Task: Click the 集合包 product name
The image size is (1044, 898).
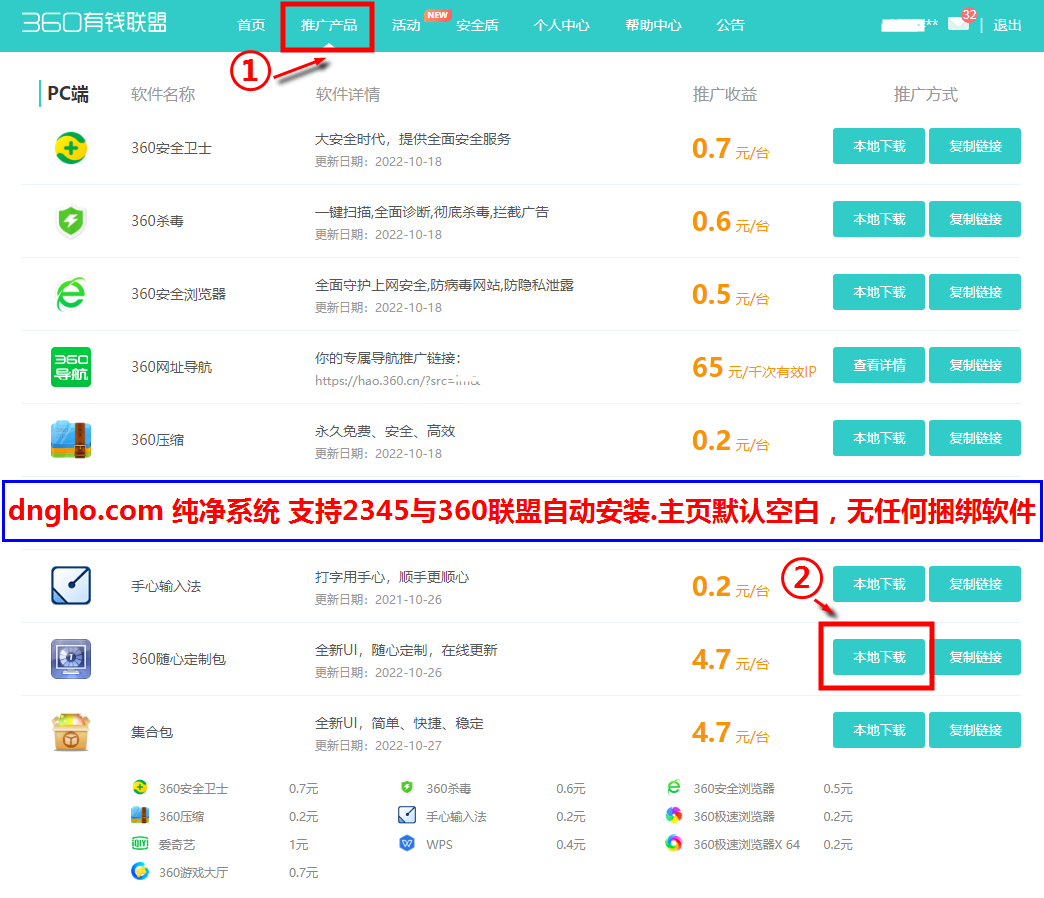Action: point(152,732)
